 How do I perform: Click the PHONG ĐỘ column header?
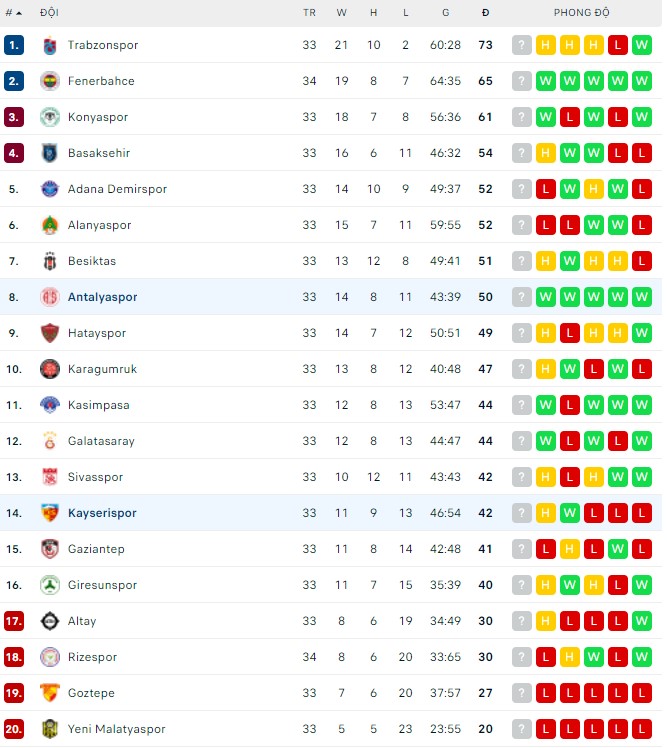tap(582, 13)
